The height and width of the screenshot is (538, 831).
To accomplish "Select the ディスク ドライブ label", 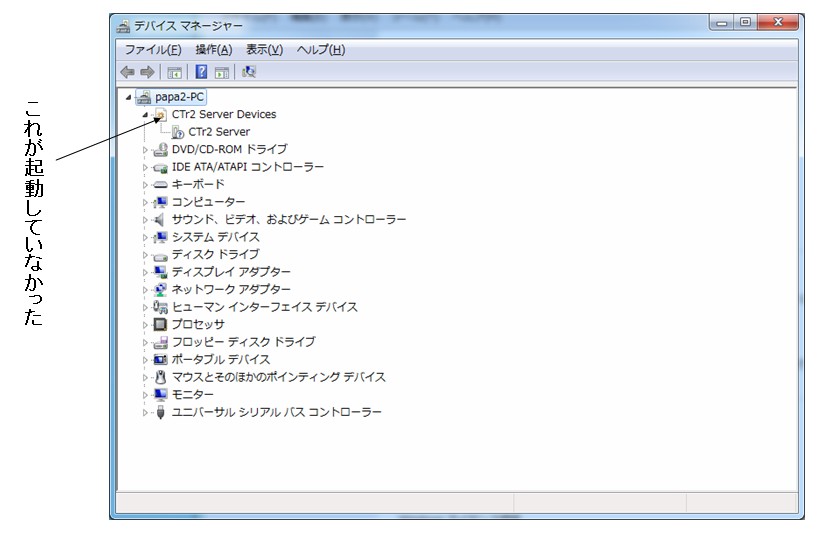I will coord(216,254).
